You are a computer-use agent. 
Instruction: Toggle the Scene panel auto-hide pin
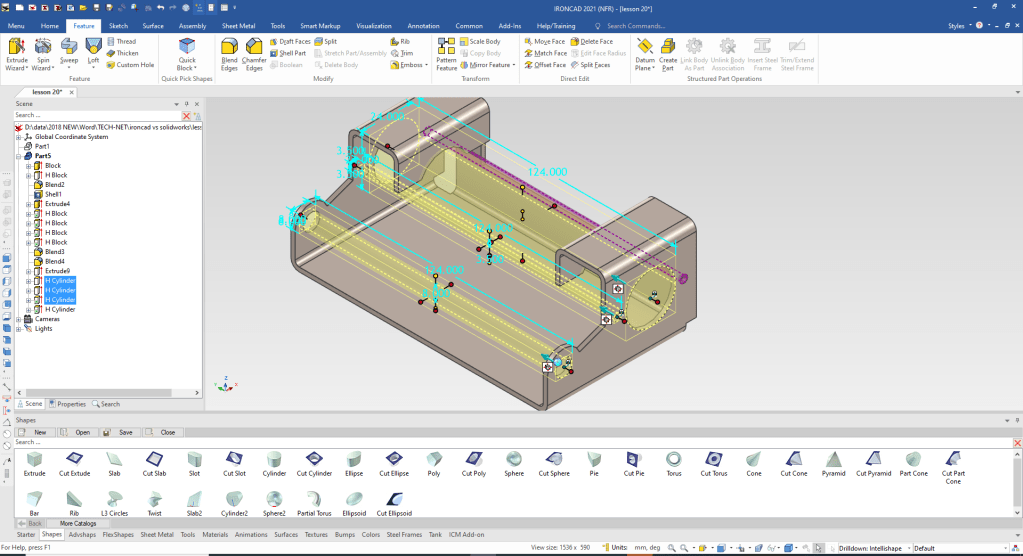click(186, 104)
